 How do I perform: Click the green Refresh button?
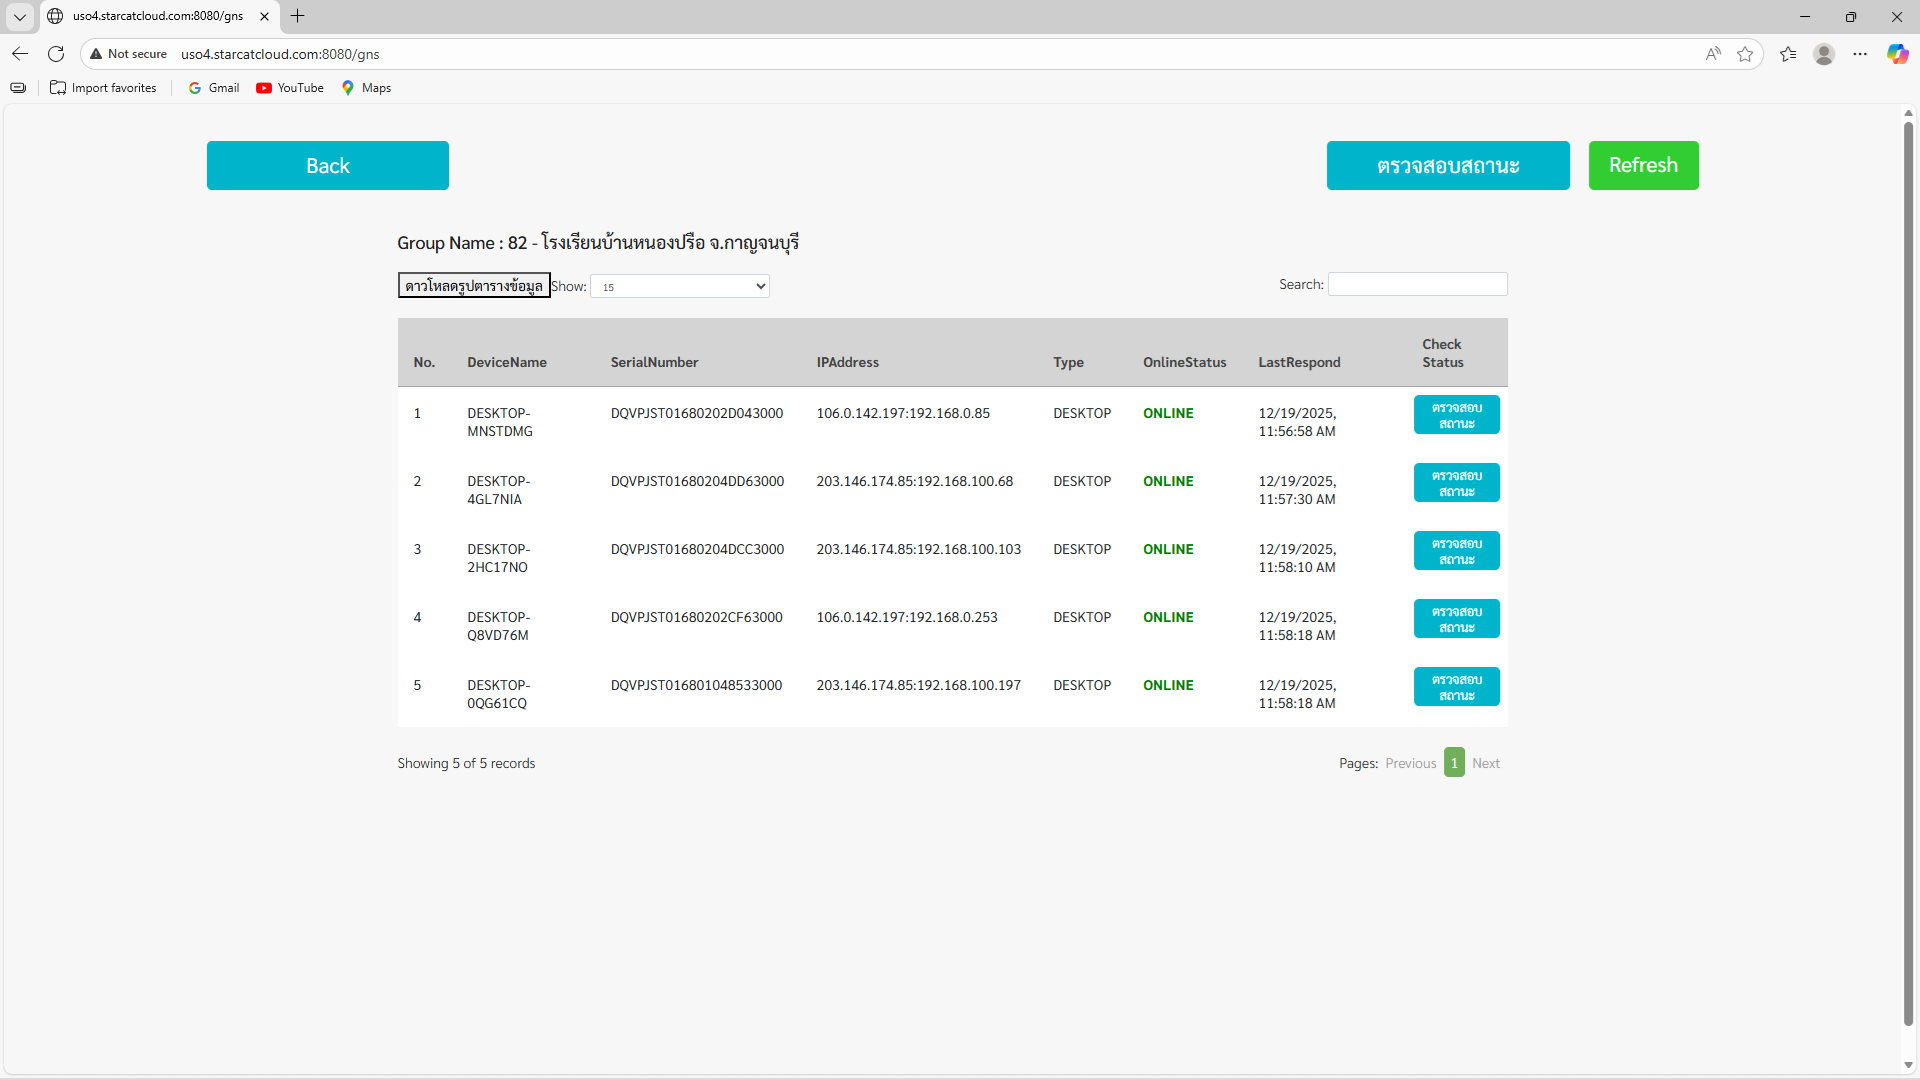click(1643, 165)
